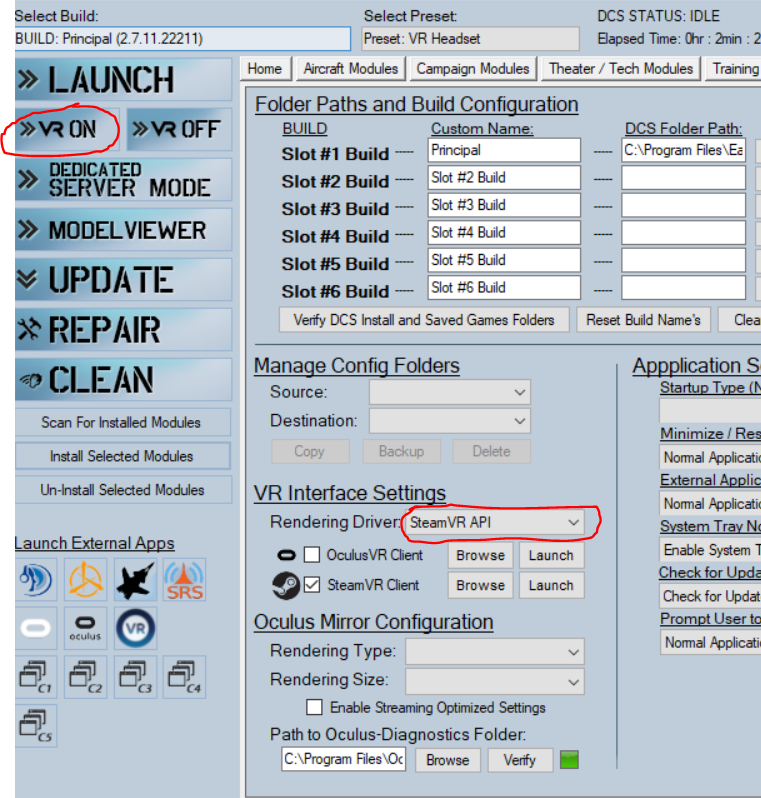Open the Minimize / Restore Normal Application dropdown

pos(711,458)
